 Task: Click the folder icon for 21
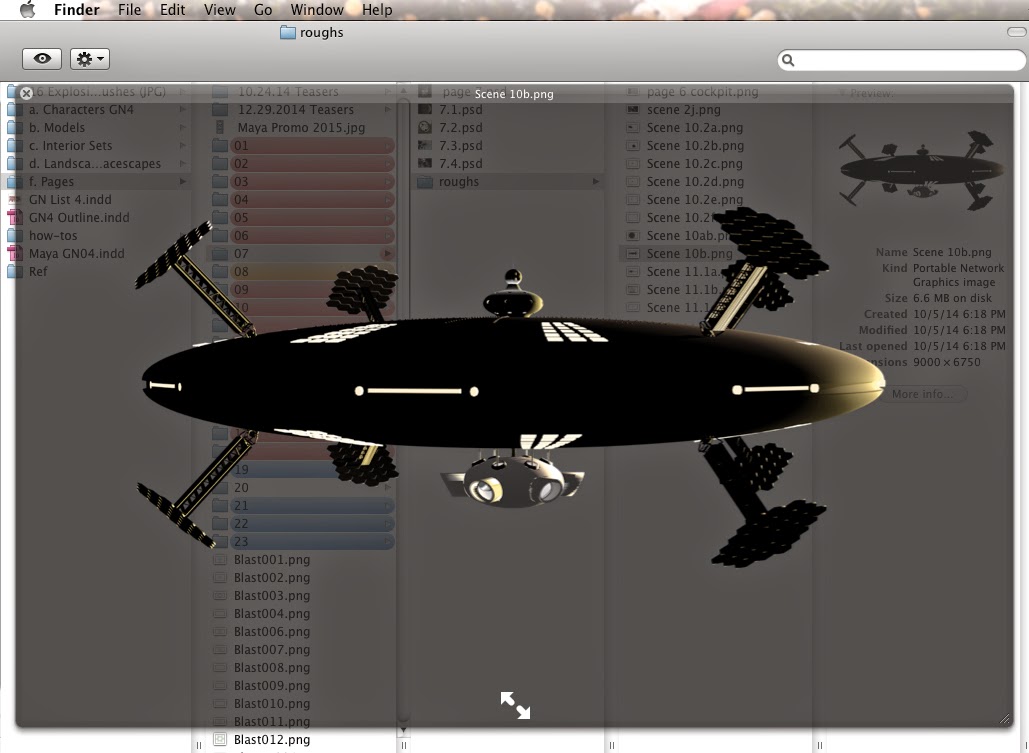(220, 506)
